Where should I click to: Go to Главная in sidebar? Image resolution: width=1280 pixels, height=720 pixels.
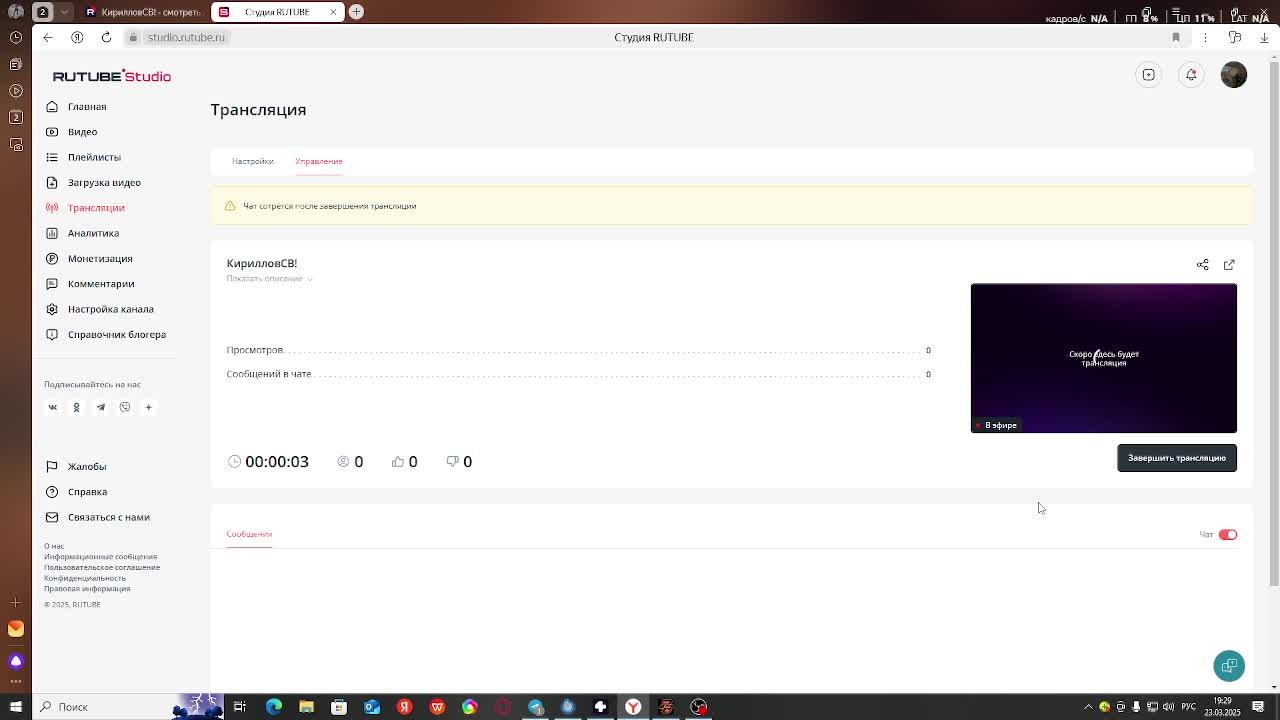87,107
